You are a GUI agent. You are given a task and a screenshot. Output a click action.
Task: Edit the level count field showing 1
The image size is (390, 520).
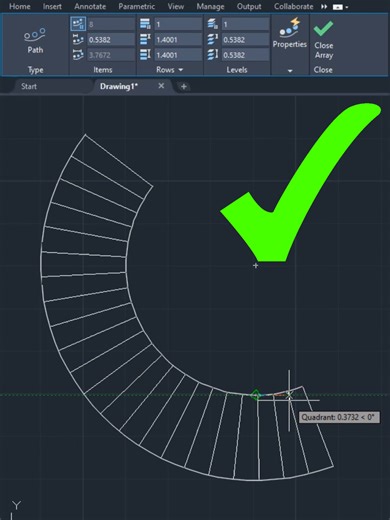pos(246,24)
